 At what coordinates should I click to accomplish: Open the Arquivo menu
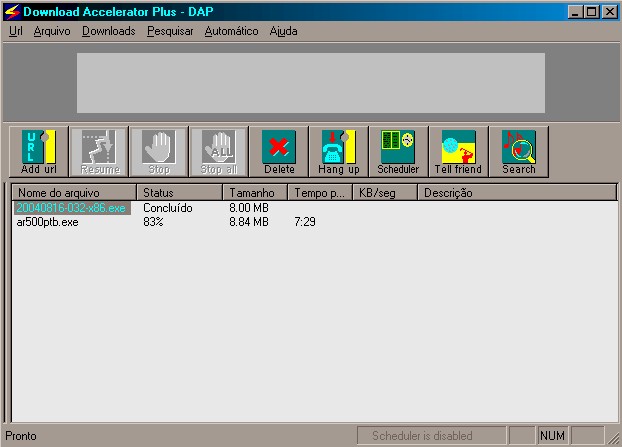(52, 31)
